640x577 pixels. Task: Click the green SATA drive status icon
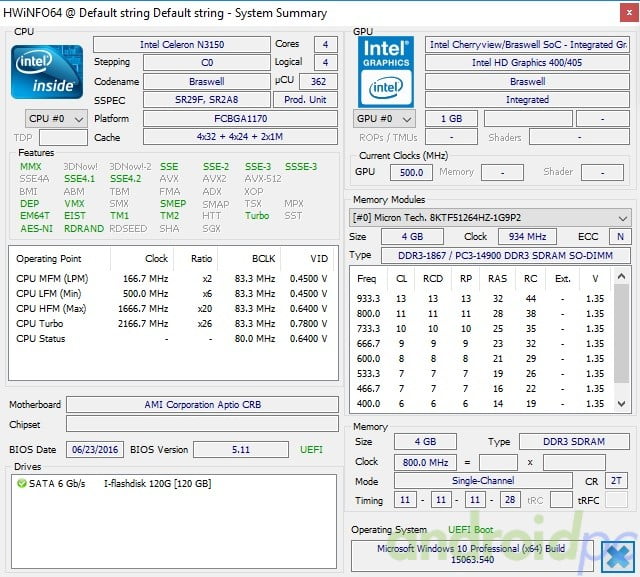pyautogui.click(x=21, y=484)
